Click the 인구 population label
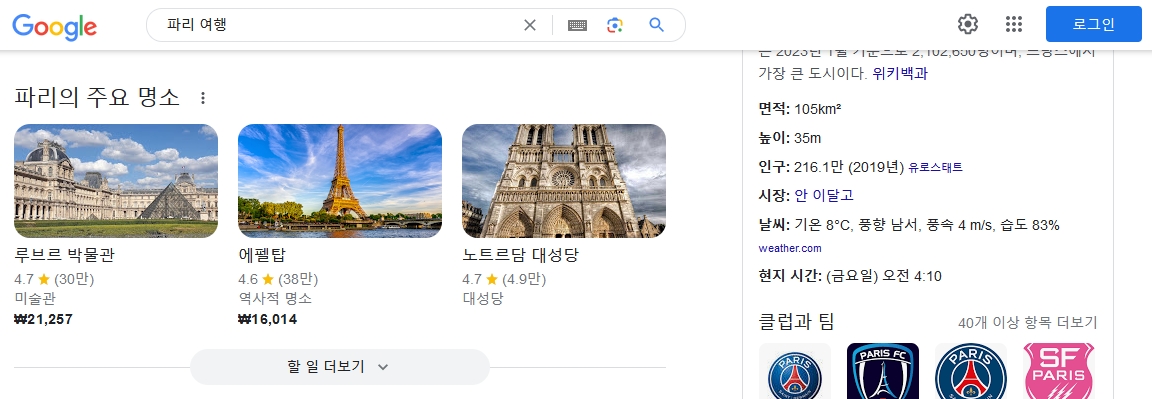 pos(774,167)
